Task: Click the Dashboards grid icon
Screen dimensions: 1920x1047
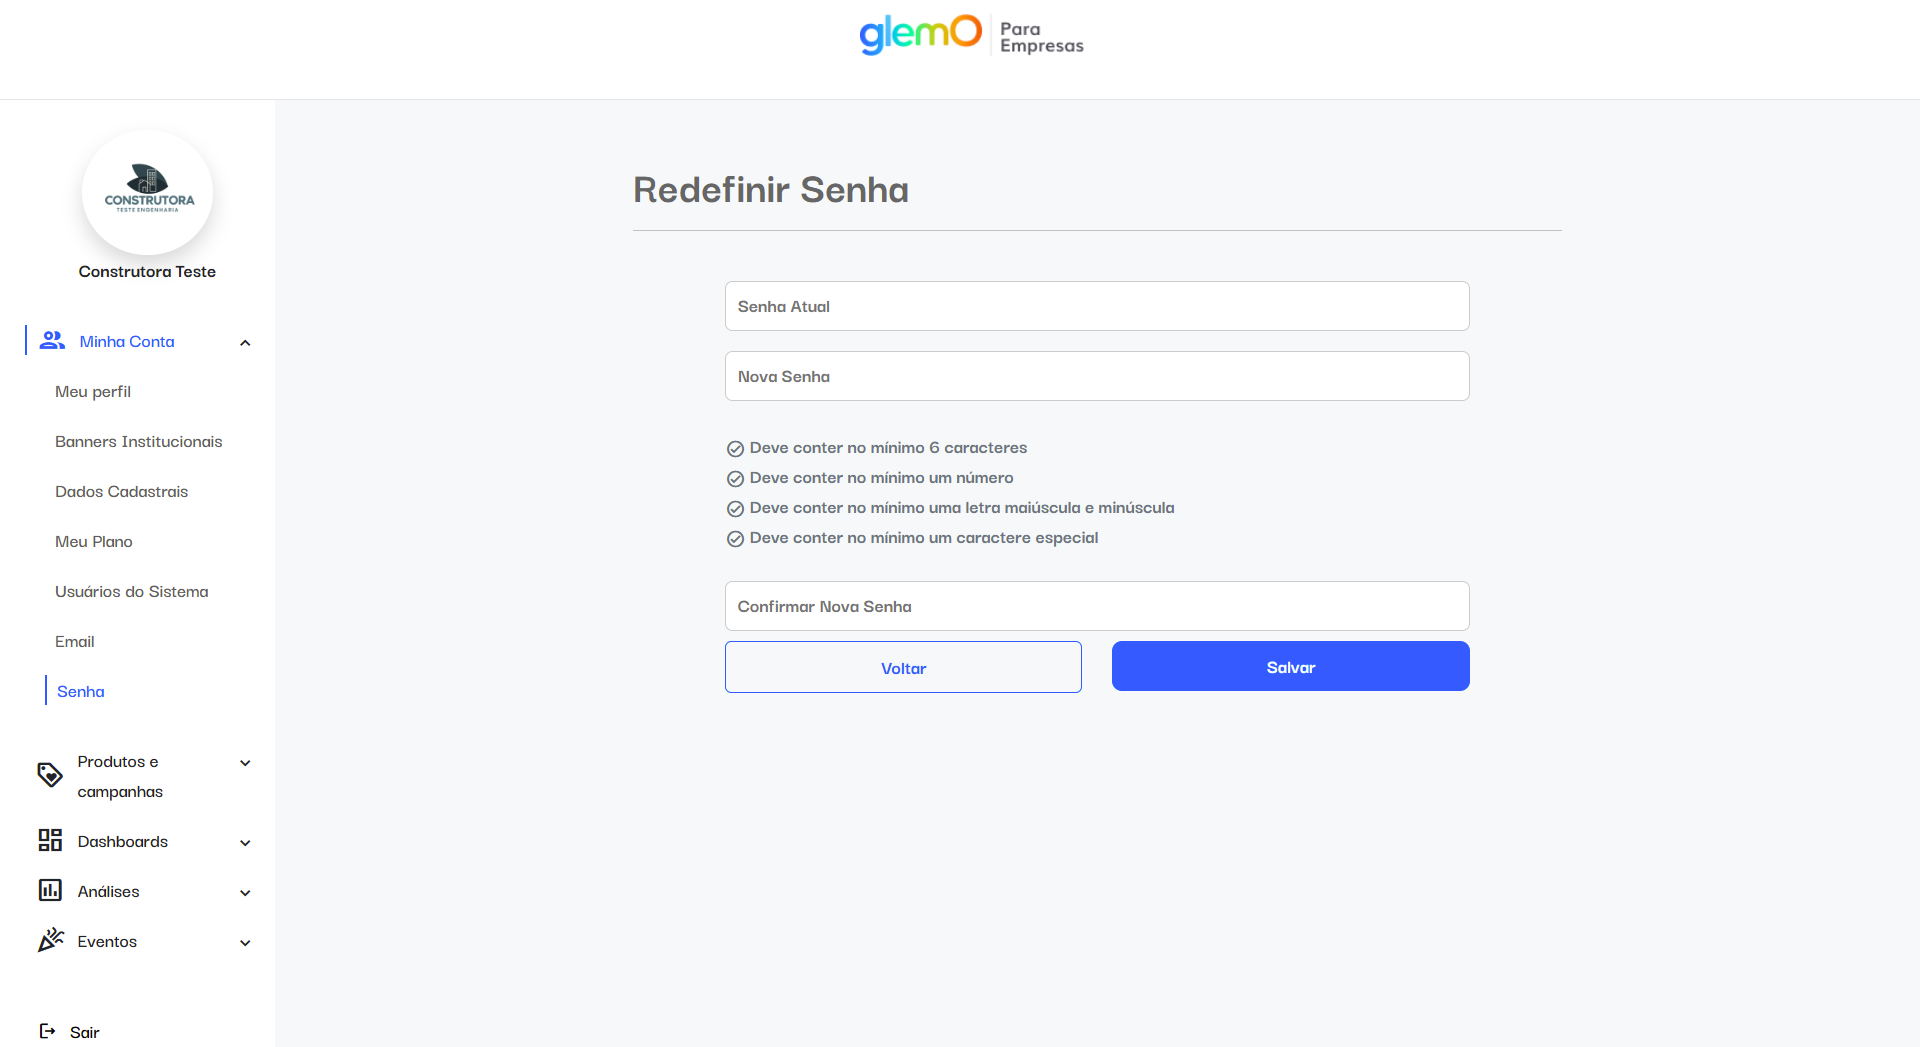Action: [x=50, y=841]
